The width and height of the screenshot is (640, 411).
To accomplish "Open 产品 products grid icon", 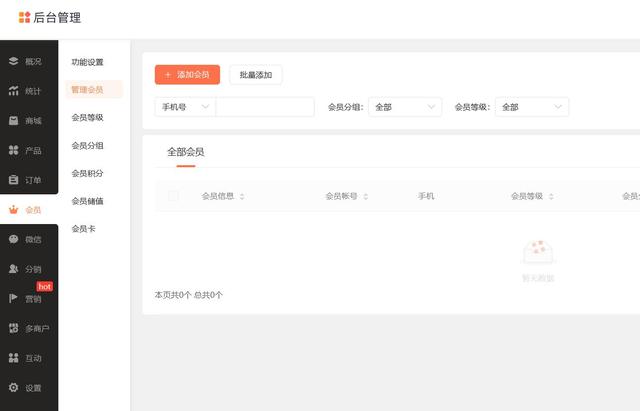I will tap(13, 150).
